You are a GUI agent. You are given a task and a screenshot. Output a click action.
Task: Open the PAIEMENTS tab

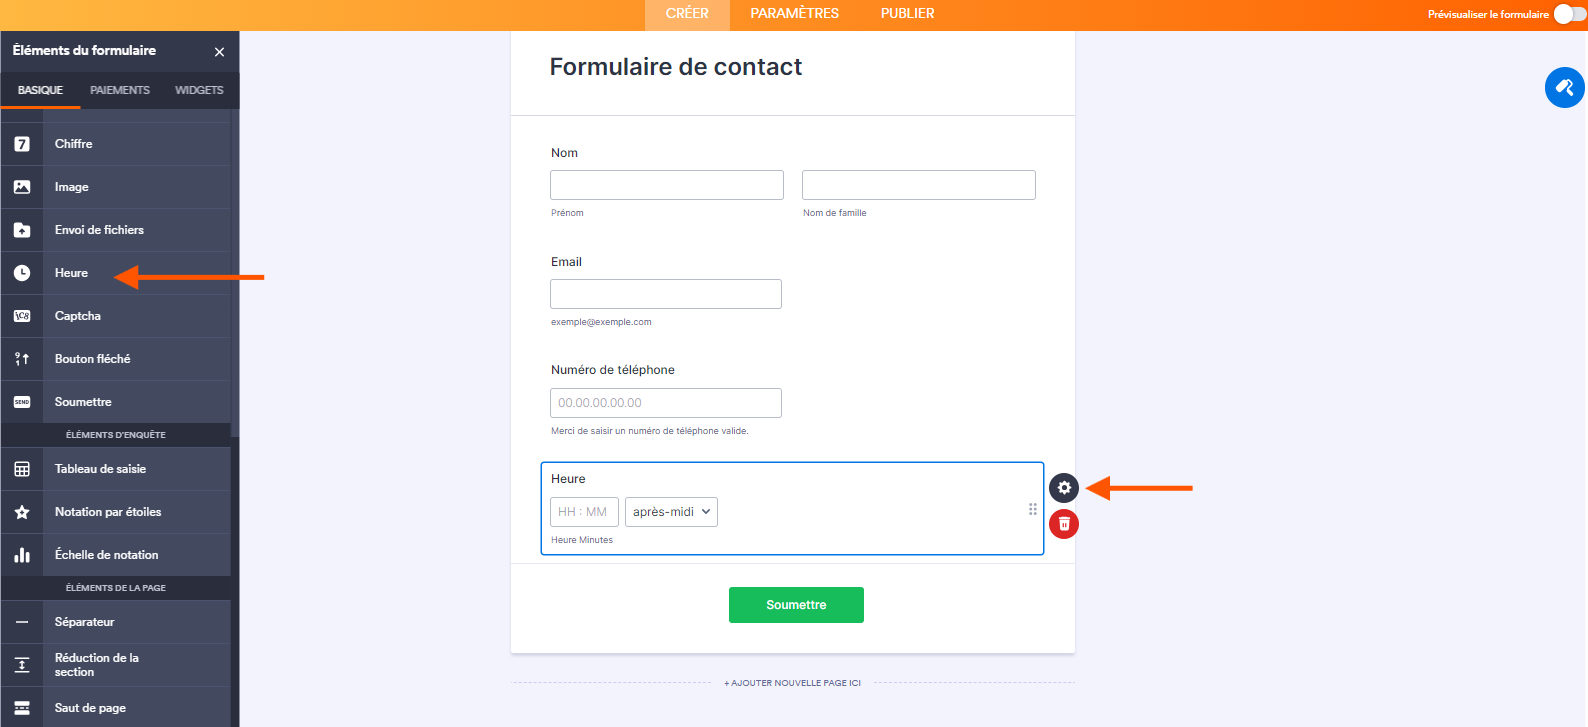[x=120, y=90]
